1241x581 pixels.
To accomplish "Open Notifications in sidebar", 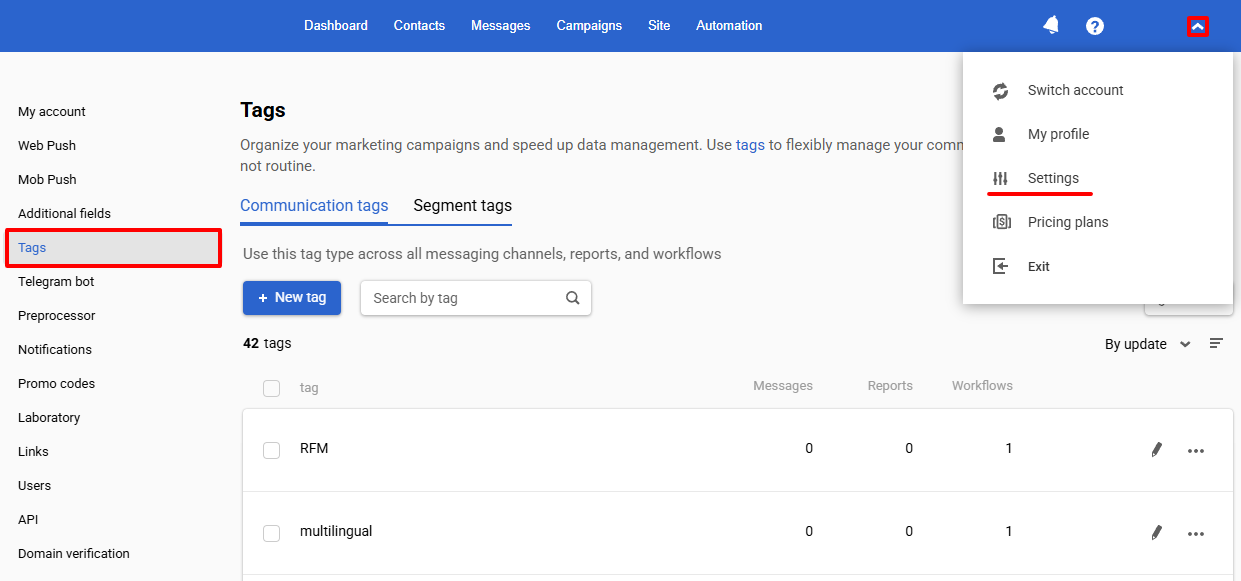I will [x=55, y=350].
